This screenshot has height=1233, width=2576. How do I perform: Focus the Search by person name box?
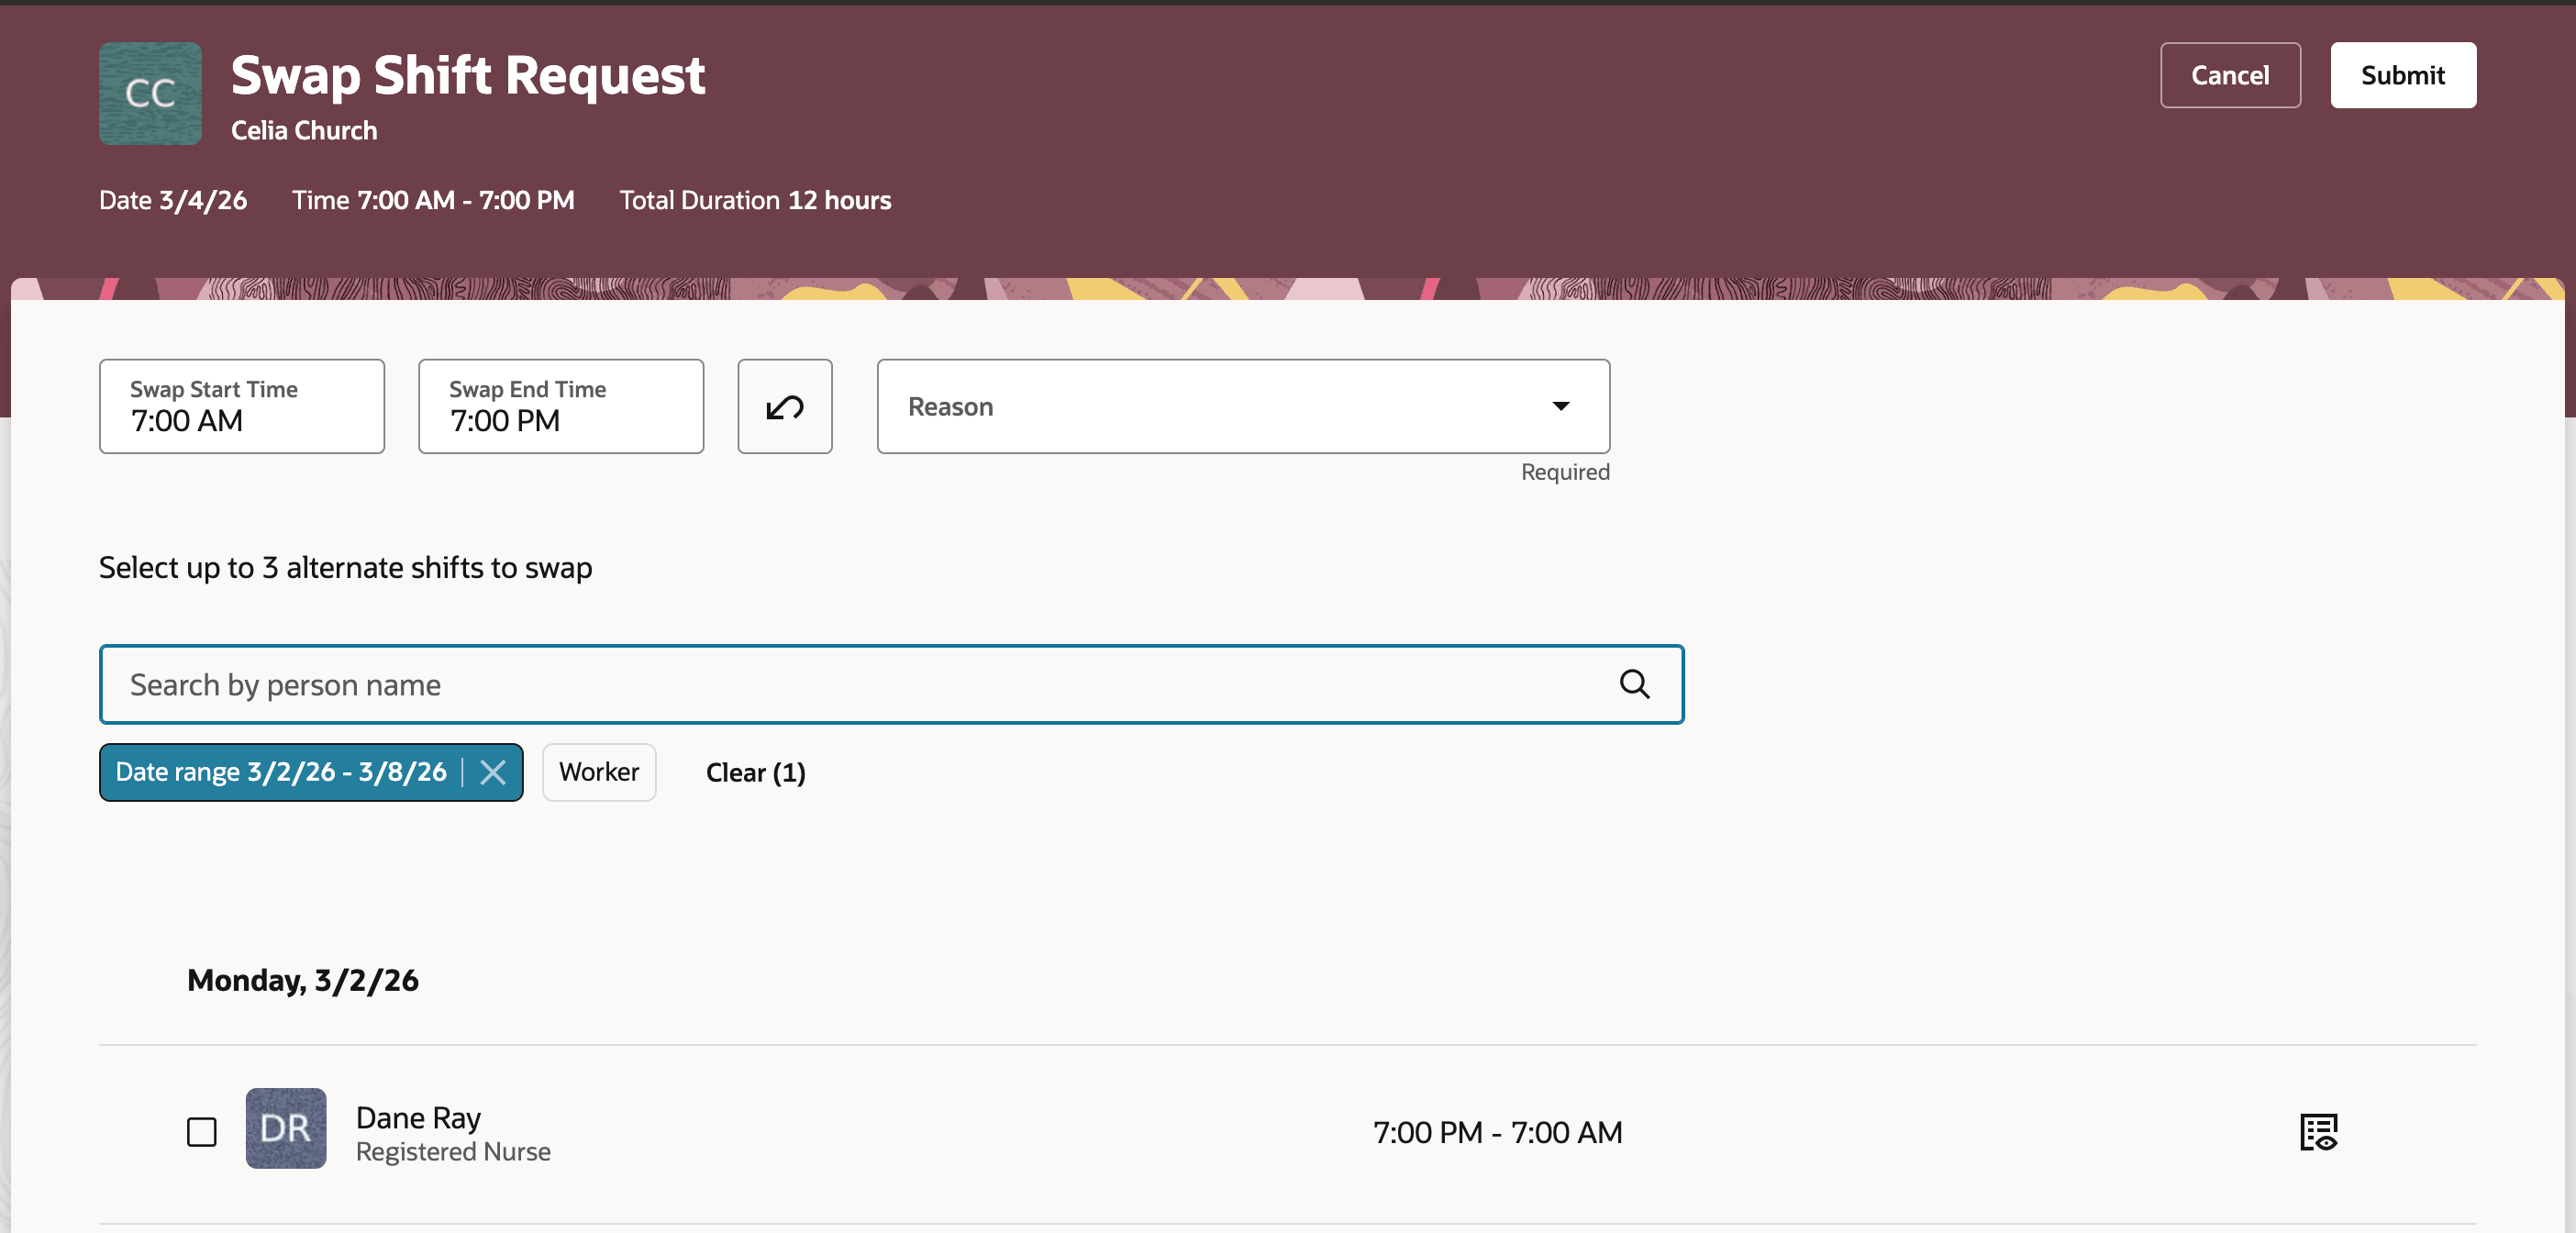click(860, 684)
